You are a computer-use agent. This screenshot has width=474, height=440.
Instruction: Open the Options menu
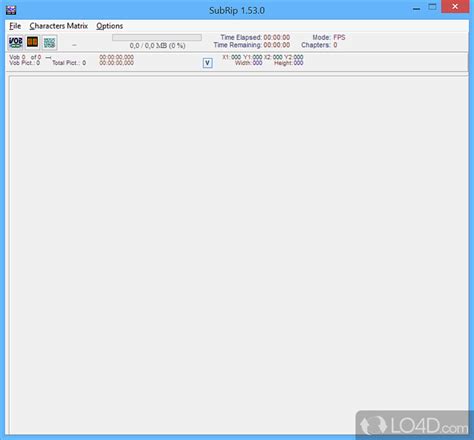point(109,26)
